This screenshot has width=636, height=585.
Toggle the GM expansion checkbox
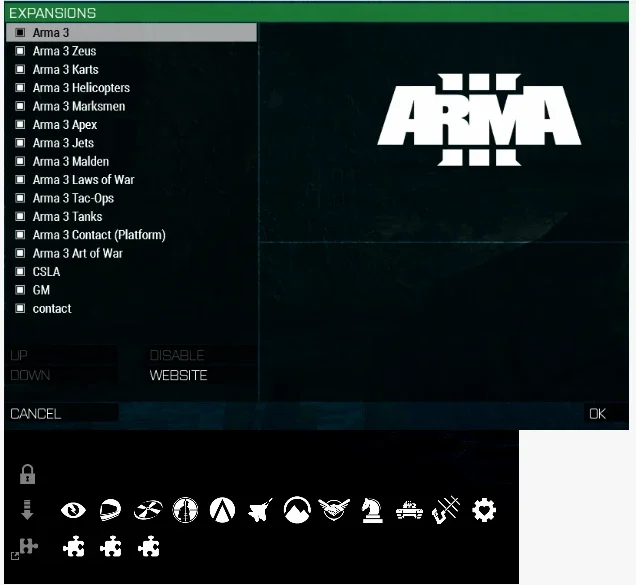(20, 290)
